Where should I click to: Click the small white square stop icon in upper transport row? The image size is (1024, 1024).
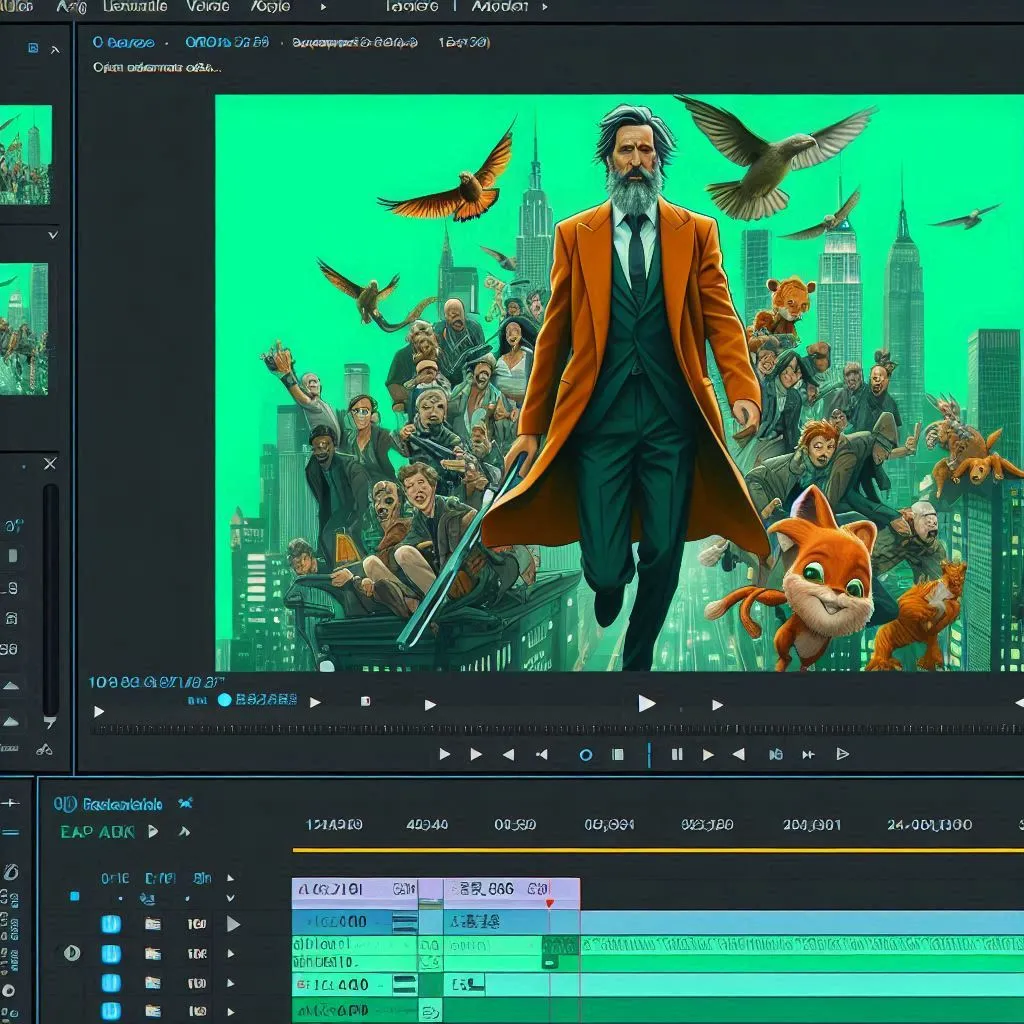[x=366, y=701]
